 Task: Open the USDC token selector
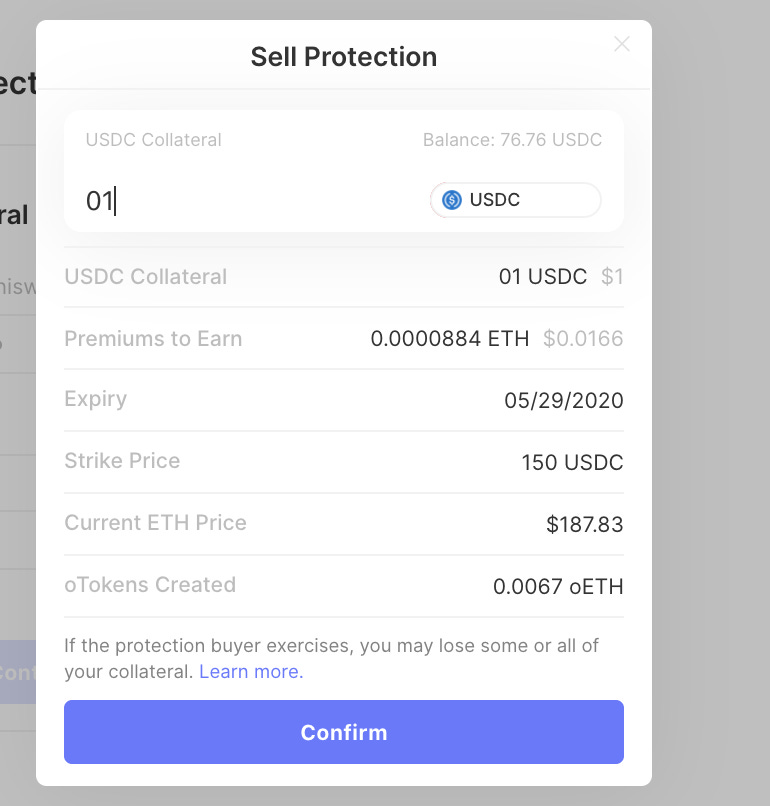click(515, 200)
